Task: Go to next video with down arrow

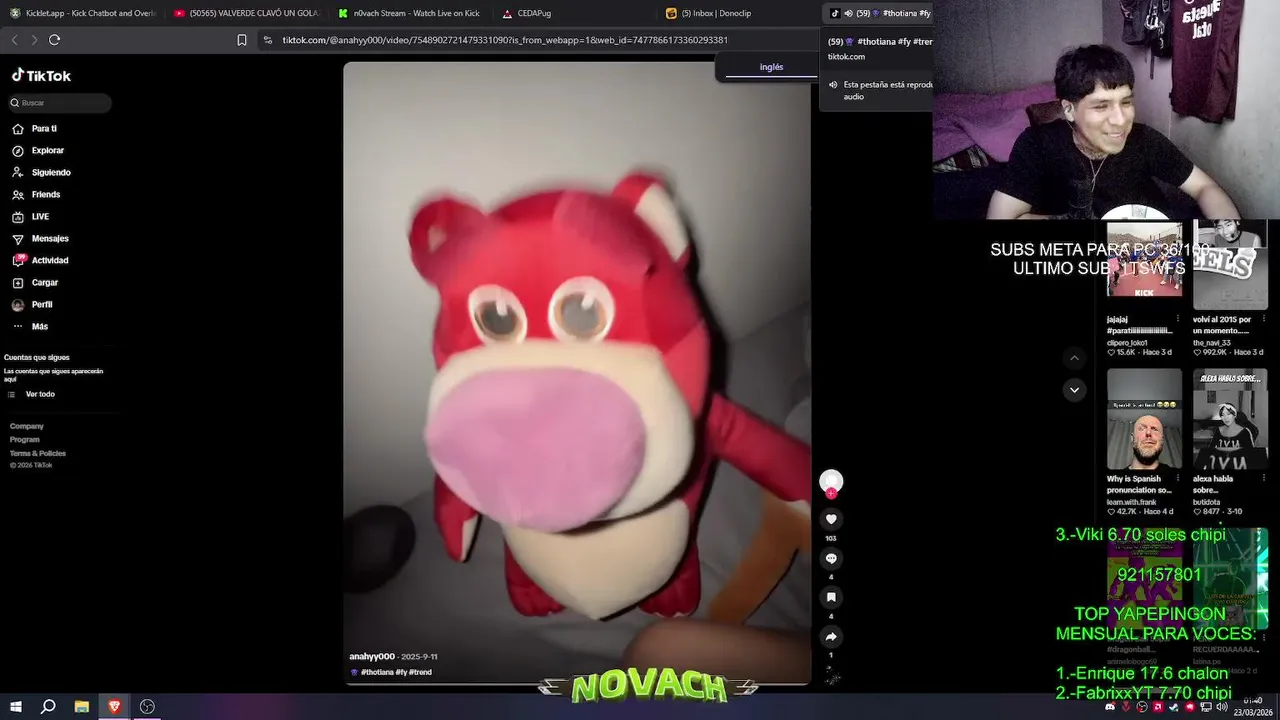Action: click(1074, 390)
